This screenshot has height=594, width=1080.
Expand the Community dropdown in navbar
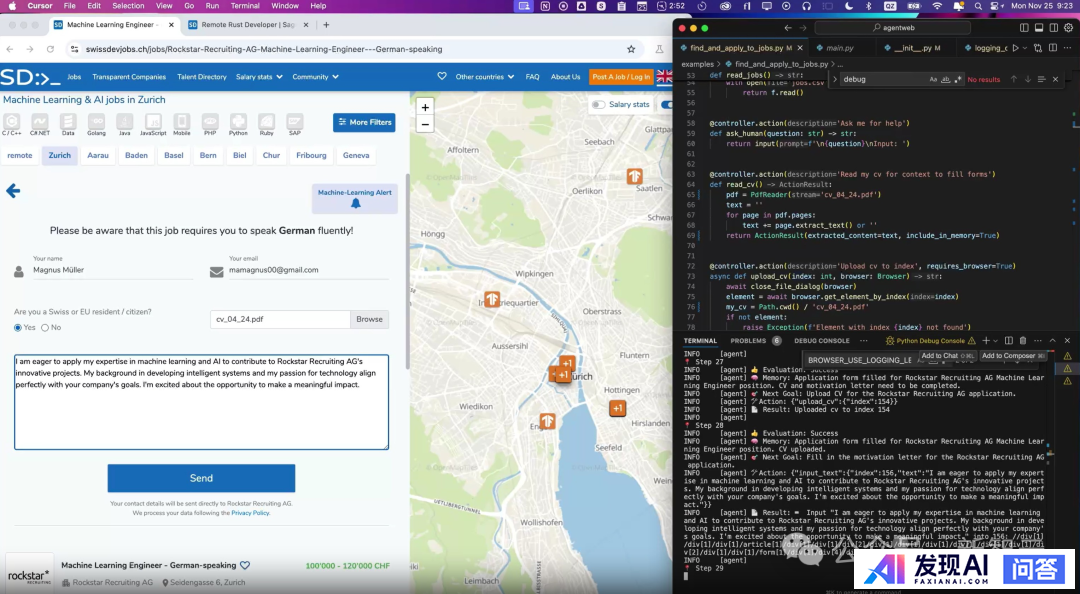point(315,77)
